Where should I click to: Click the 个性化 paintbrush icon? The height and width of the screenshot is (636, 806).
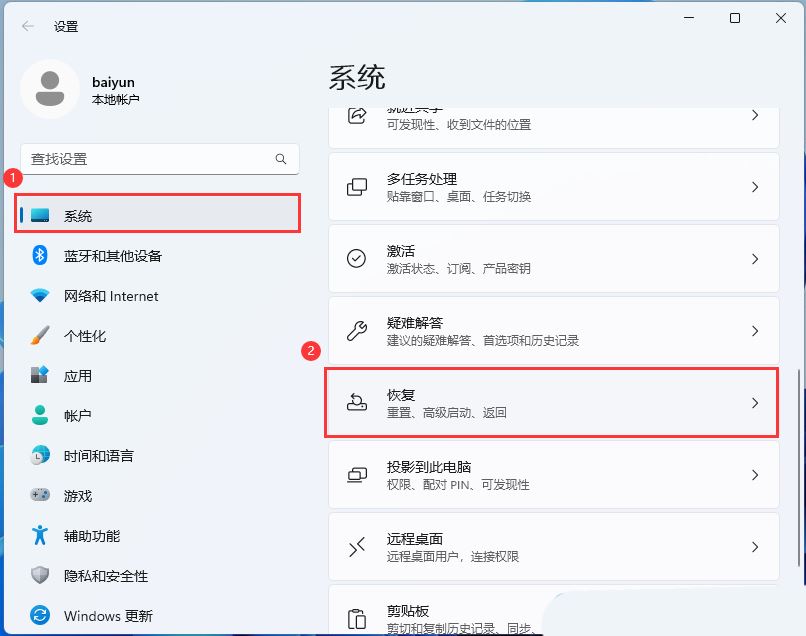click(40, 335)
